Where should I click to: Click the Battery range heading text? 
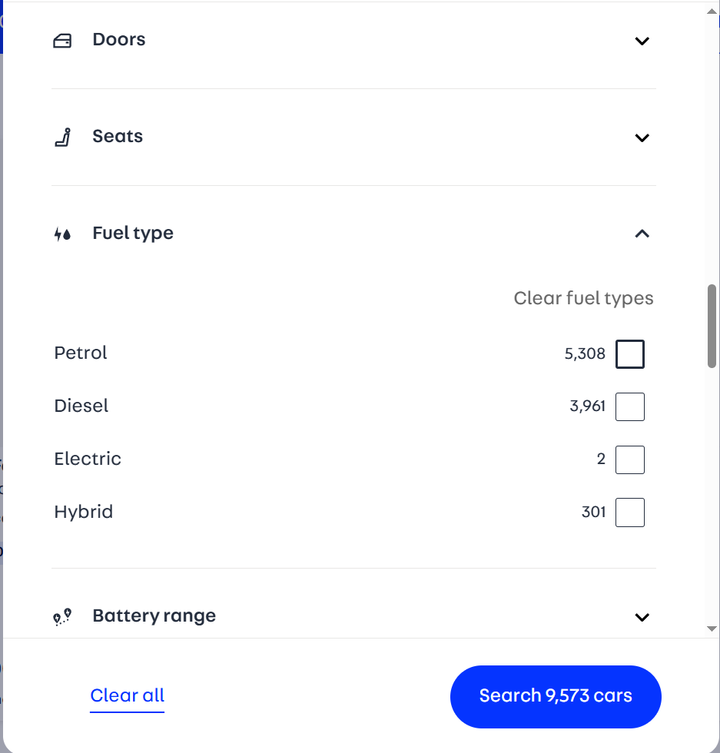pos(154,616)
